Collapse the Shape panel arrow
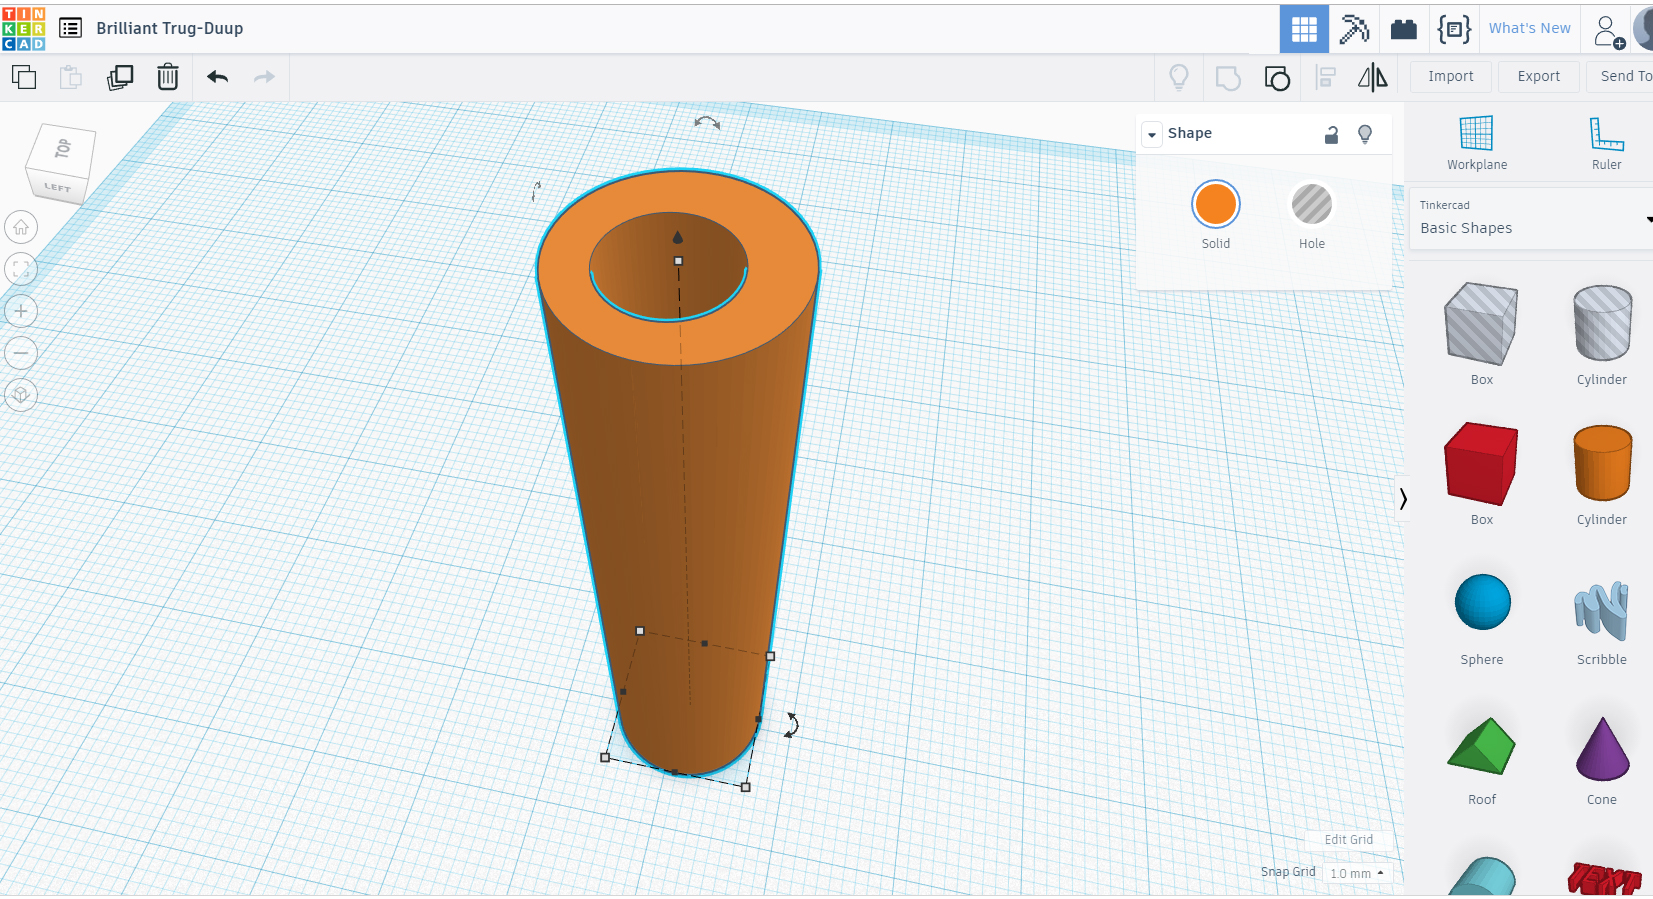The height and width of the screenshot is (899, 1653). click(x=1152, y=134)
